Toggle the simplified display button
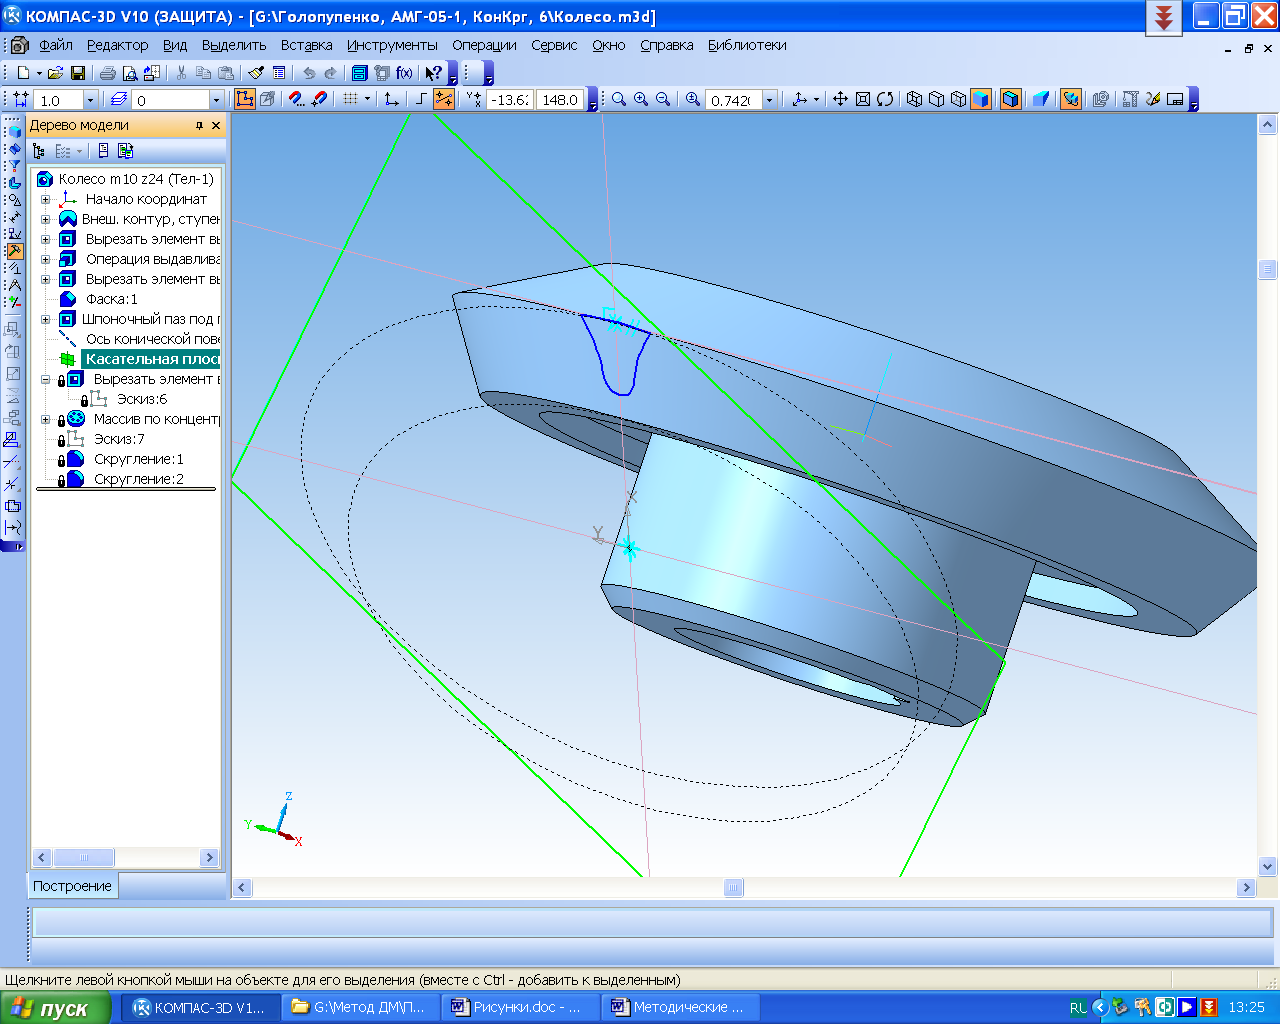Image resolution: width=1280 pixels, height=1024 pixels. (x=1071, y=100)
